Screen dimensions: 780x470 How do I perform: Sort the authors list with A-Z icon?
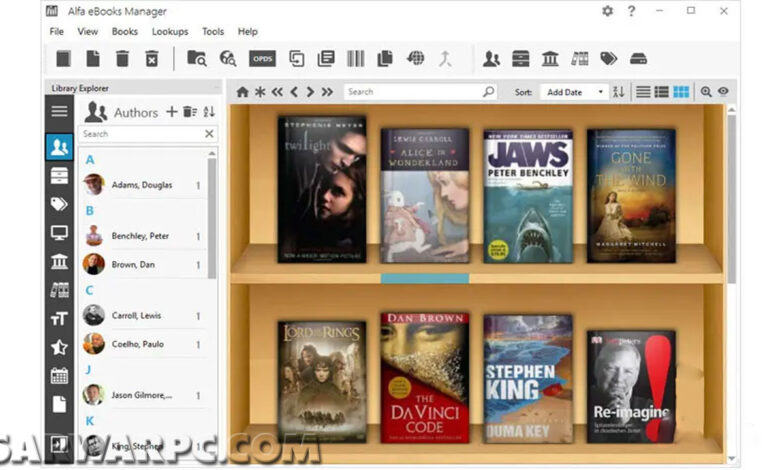pyautogui.click(x=209, y=112)
